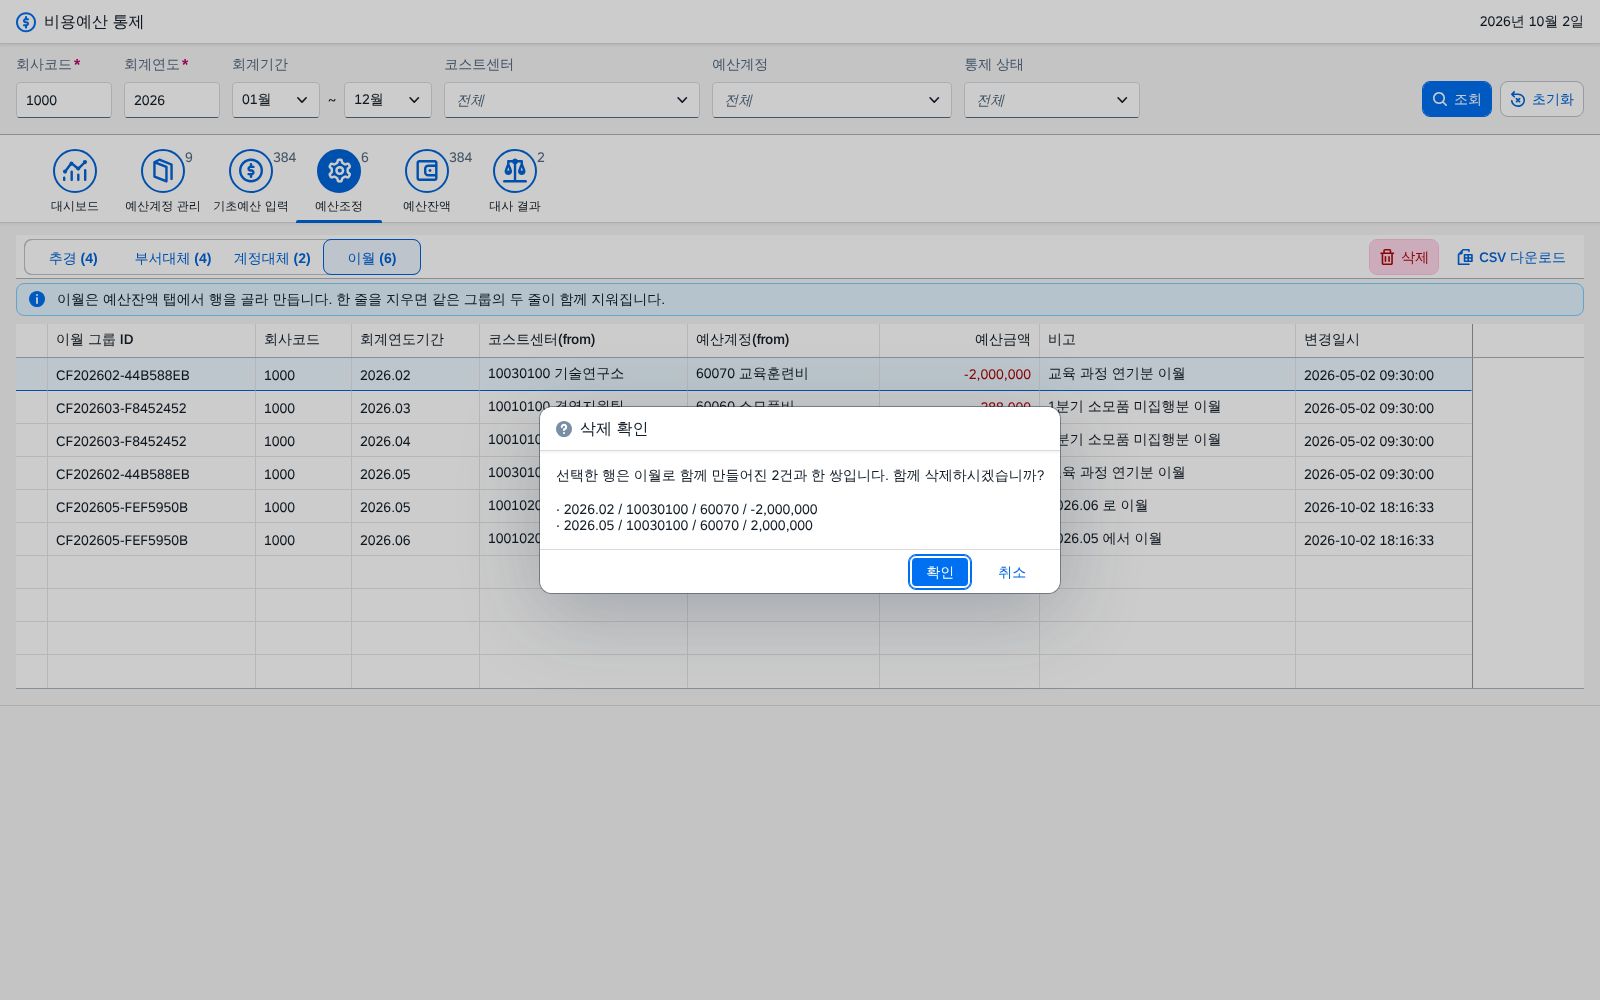Click the 조회 search button text
The height and width of the screenshot is (1000, 1600).
coord(1467,99)
